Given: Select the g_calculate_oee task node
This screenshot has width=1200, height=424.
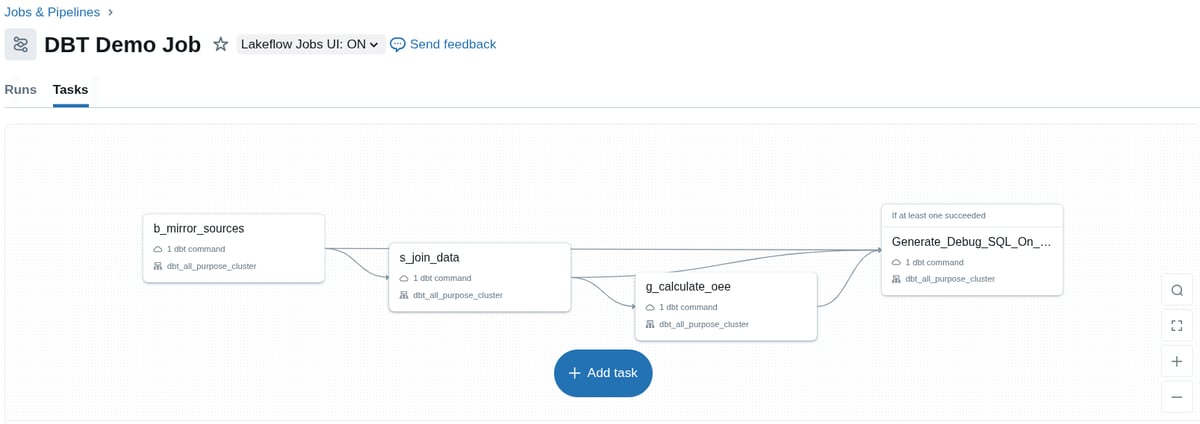Looking at the screenshot, I should click(x=726, y=305).
